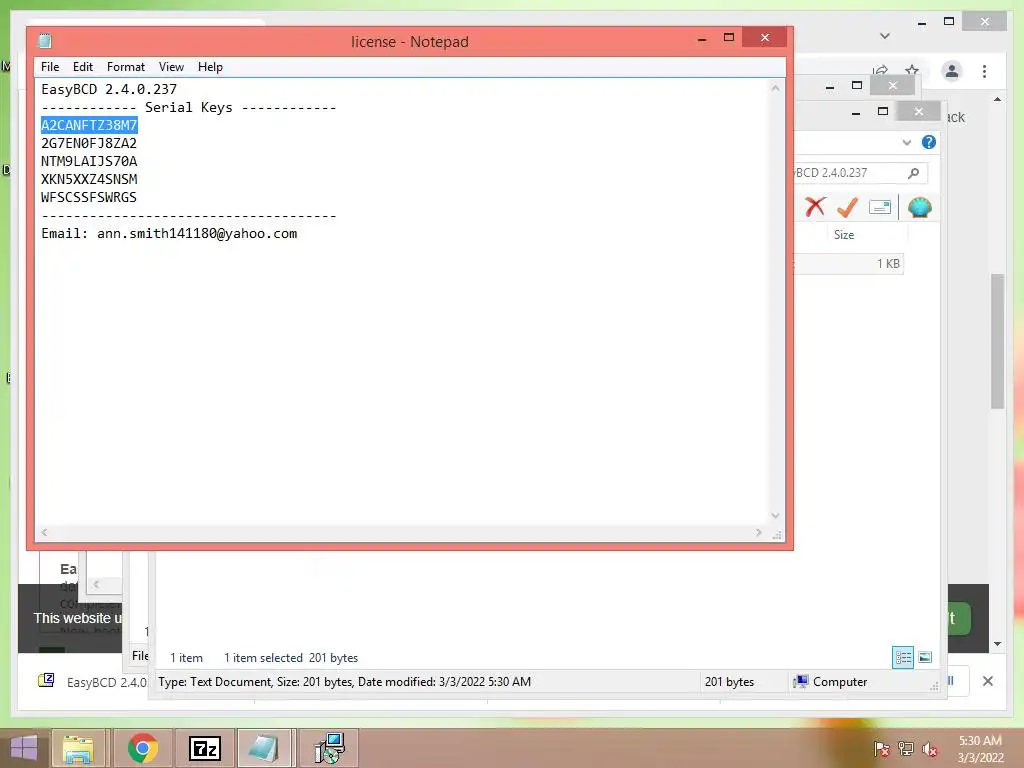This screenshot has height=768, width=1024.
Task: Click the Size column header in Explorer
Action: (844, 234)
